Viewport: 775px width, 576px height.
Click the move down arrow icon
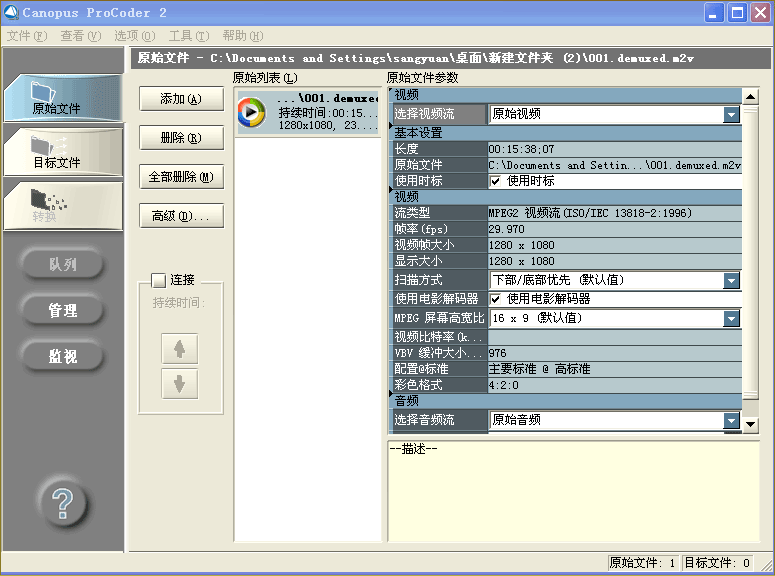point(179,383)
